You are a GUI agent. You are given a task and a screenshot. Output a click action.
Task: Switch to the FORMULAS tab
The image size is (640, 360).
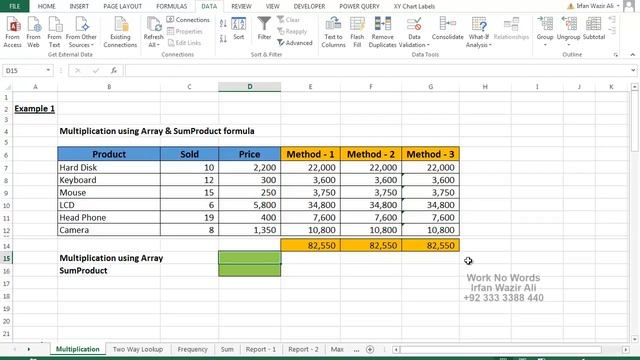171,6
